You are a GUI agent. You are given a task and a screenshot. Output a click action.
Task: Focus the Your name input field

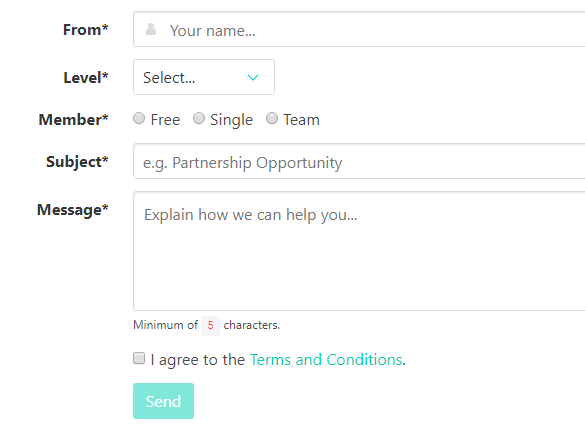click(359, 29)
